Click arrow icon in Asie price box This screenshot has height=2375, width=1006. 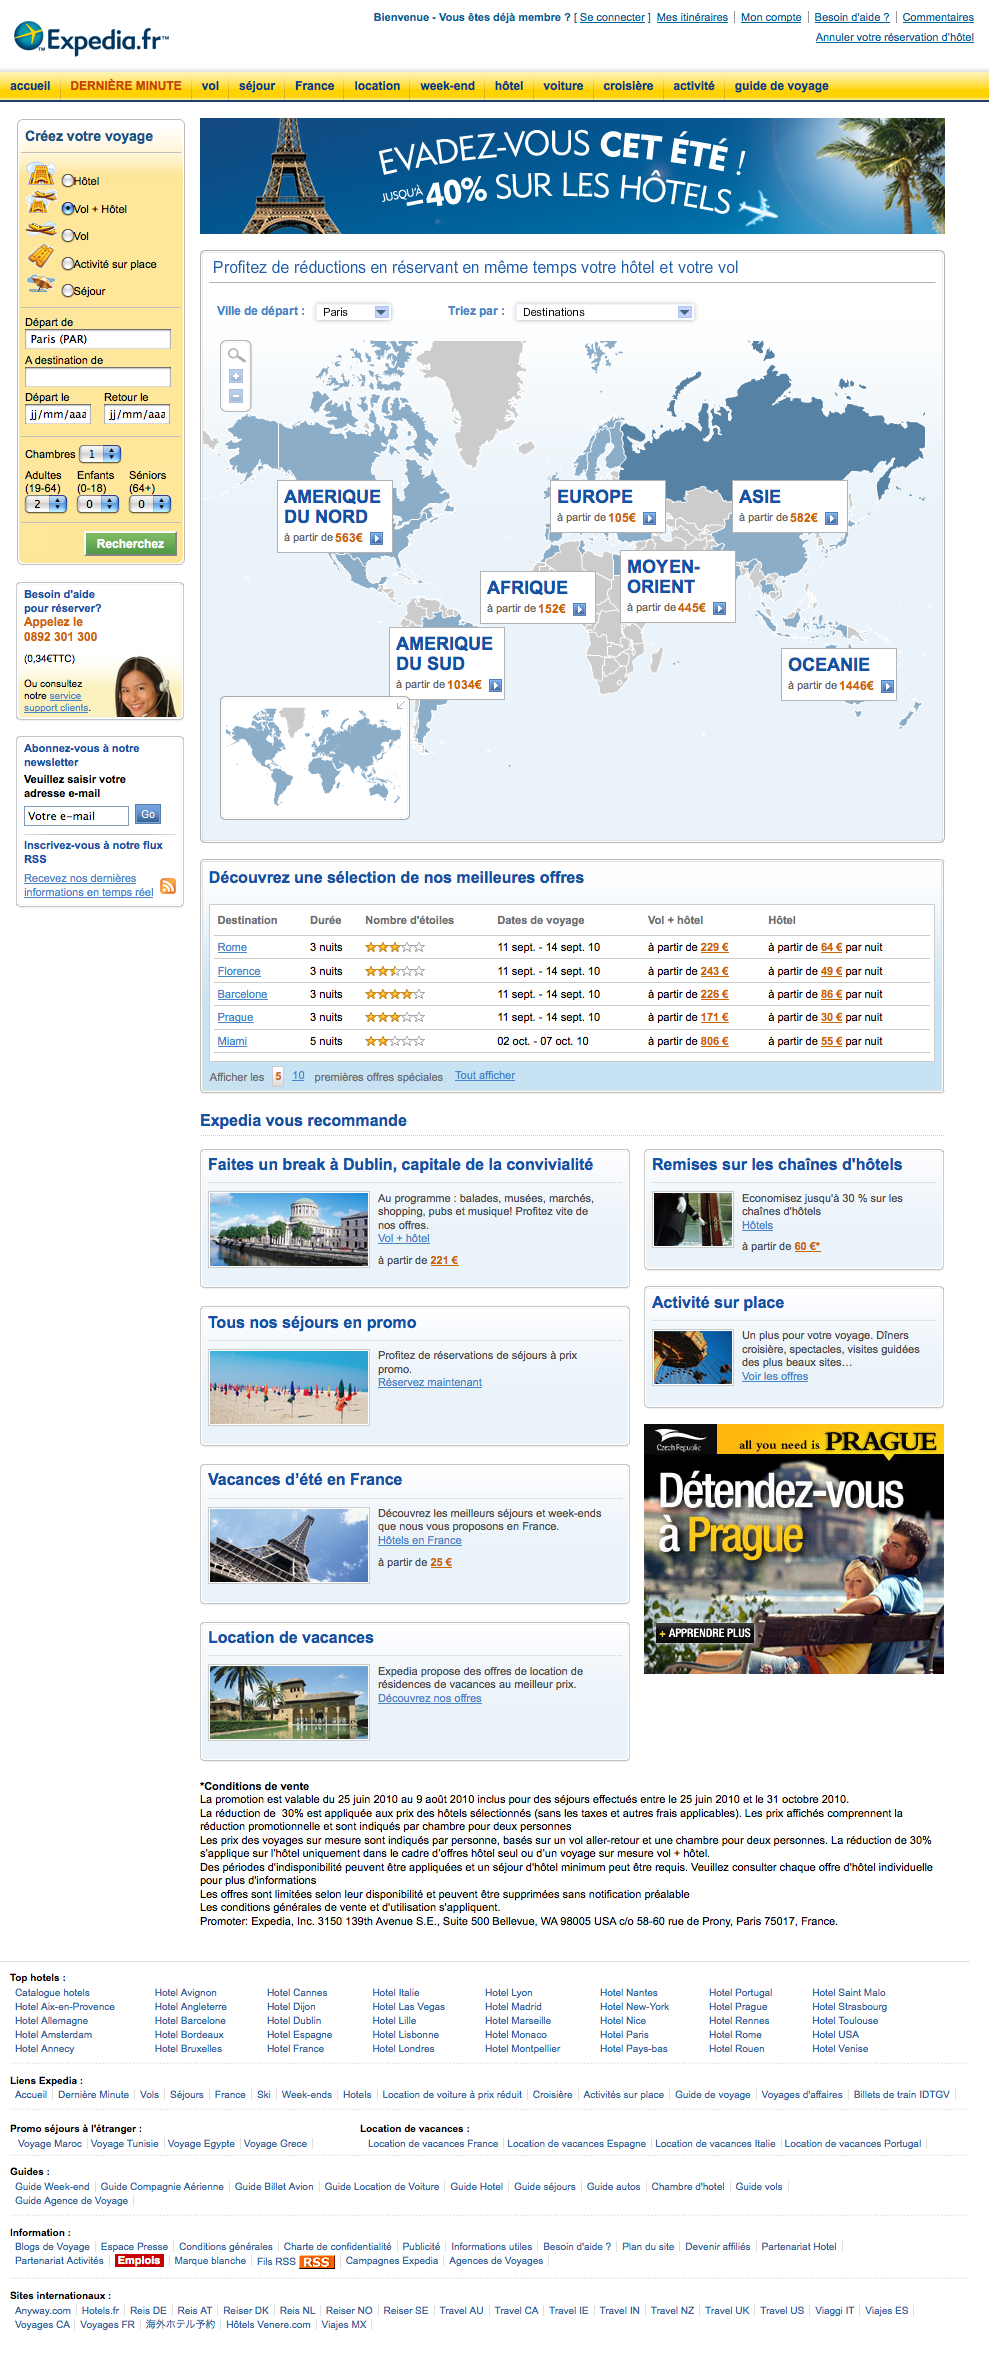(831, 518)
